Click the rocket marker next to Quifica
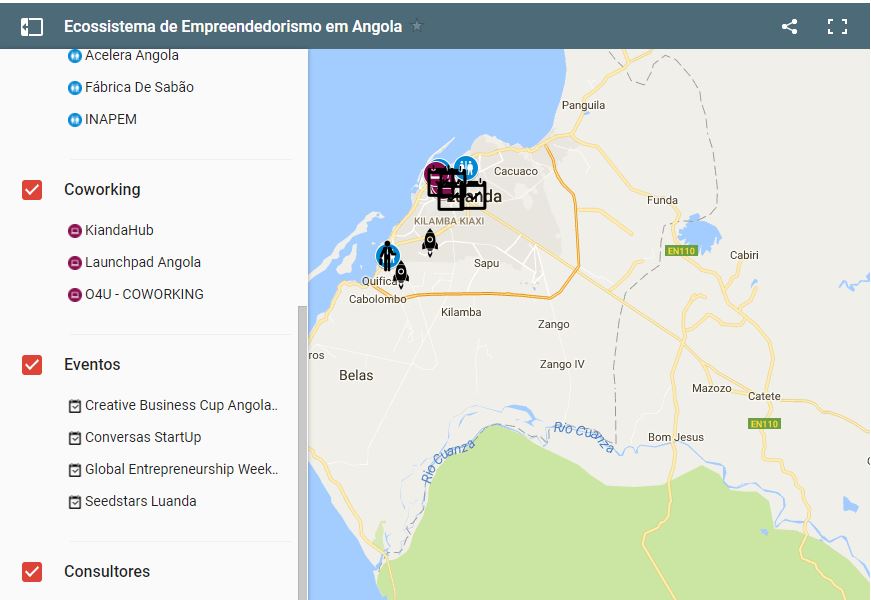This screenshot has height=600, width=871. [401, 274]
